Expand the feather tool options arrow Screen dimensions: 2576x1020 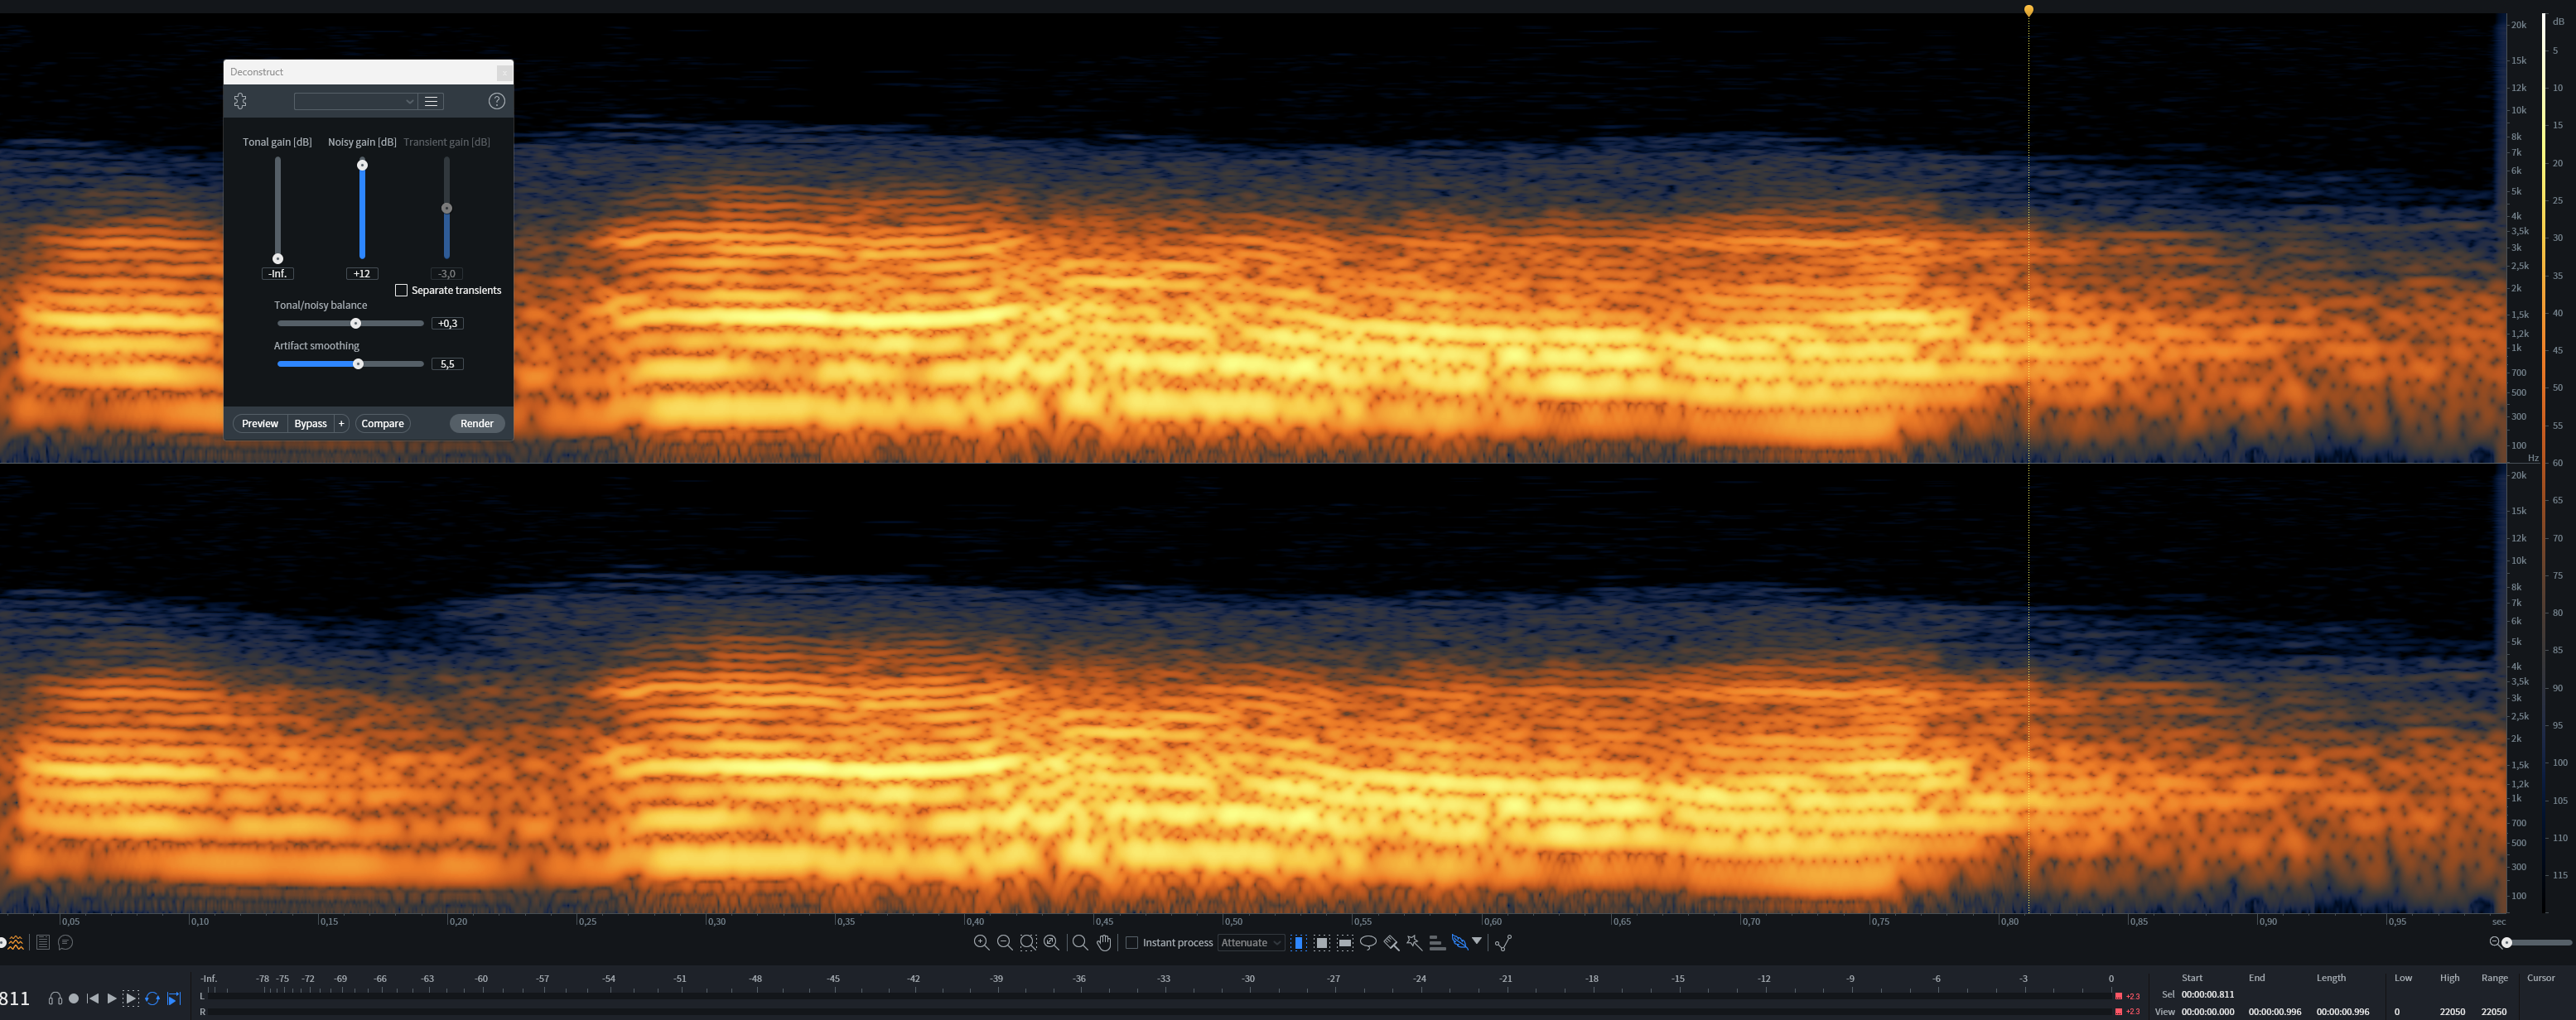point(1477,940)
